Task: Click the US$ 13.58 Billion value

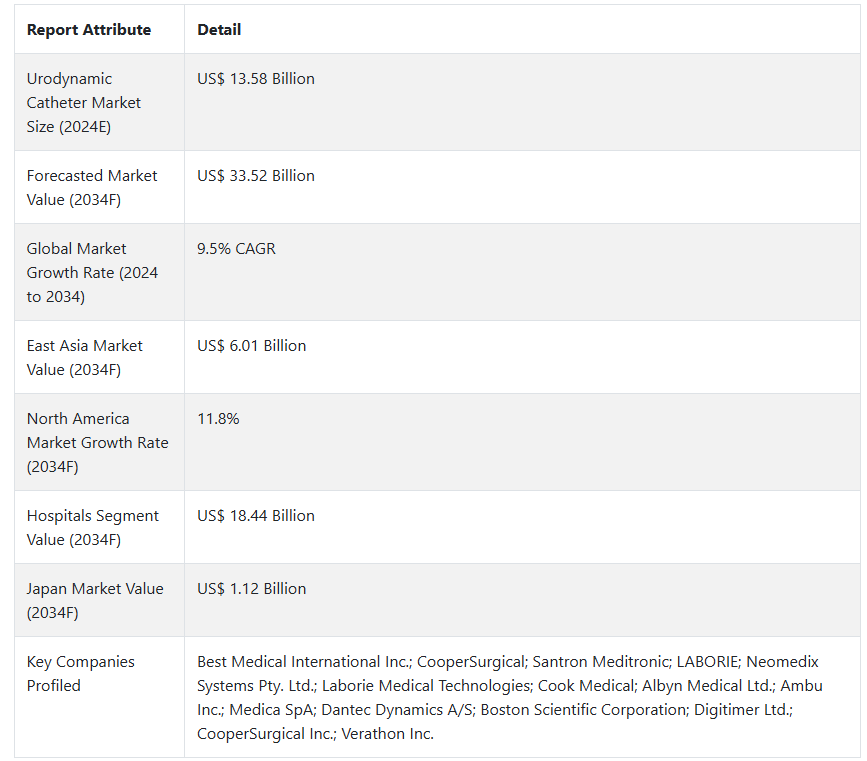Action: (x=256, y=79)
